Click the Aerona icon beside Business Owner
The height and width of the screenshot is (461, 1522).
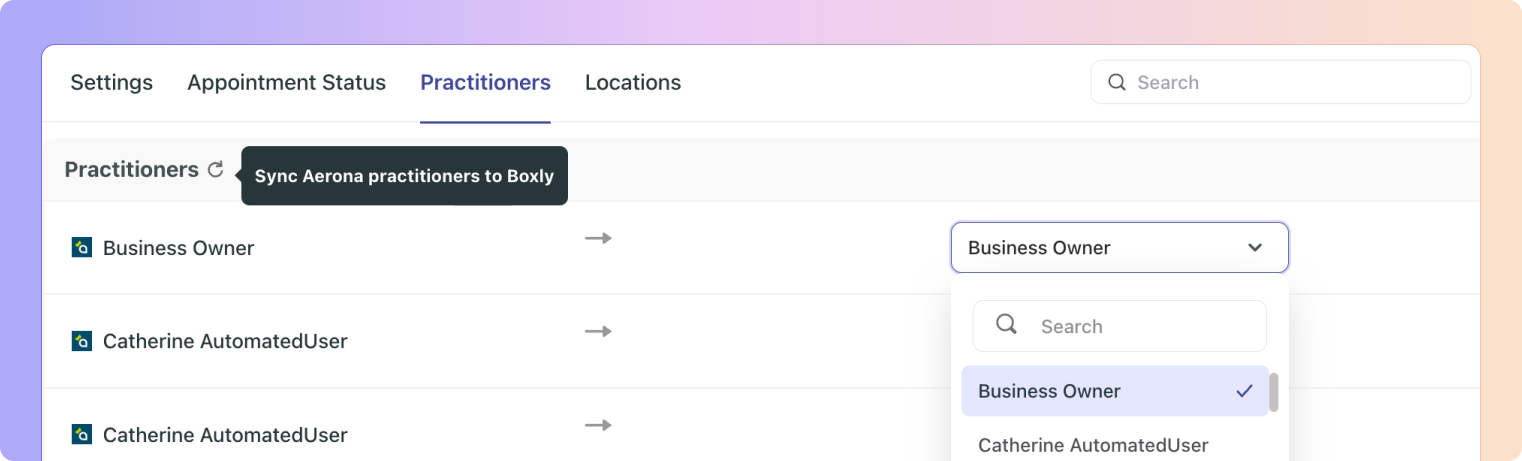click(x=82, y=248)
